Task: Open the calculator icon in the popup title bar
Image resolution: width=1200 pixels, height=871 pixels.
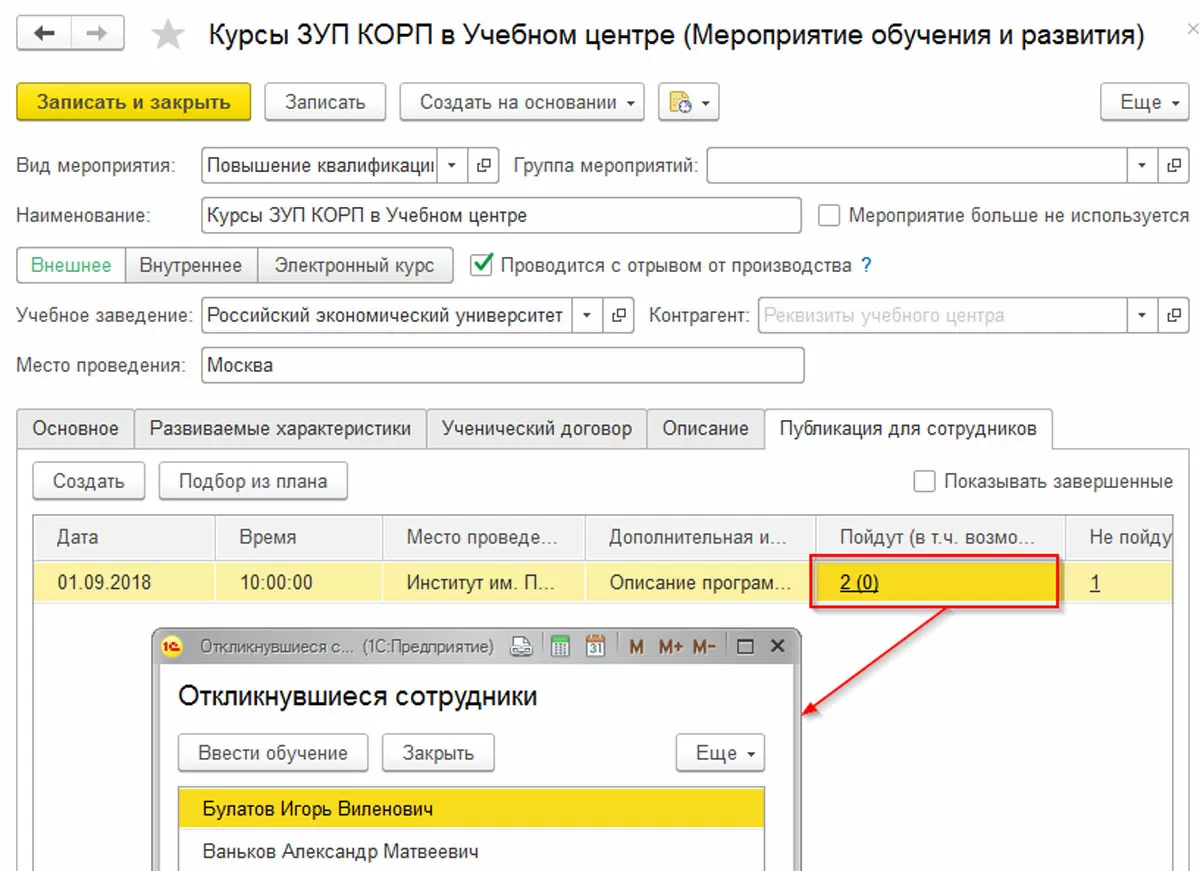Action: point(560,647)
